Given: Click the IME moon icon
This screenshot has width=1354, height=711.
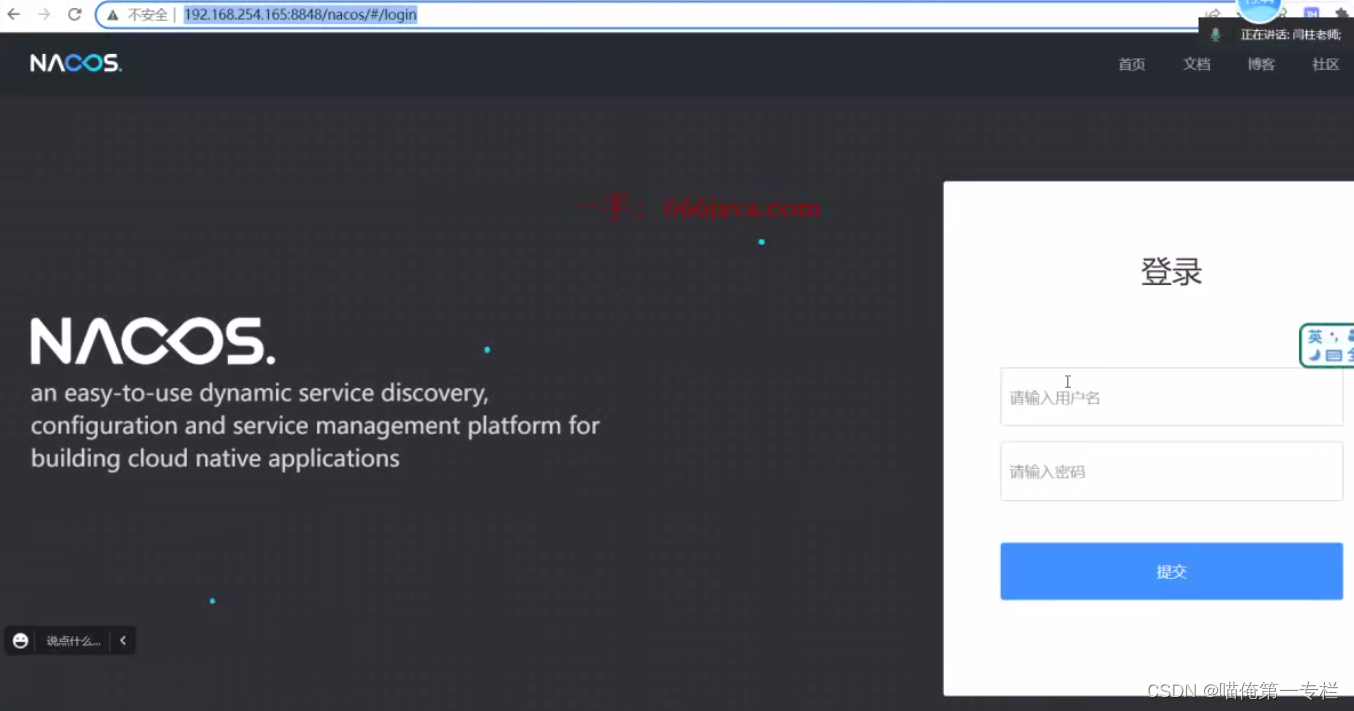Looking at the screenshot, I should (x=1314, y=355).
